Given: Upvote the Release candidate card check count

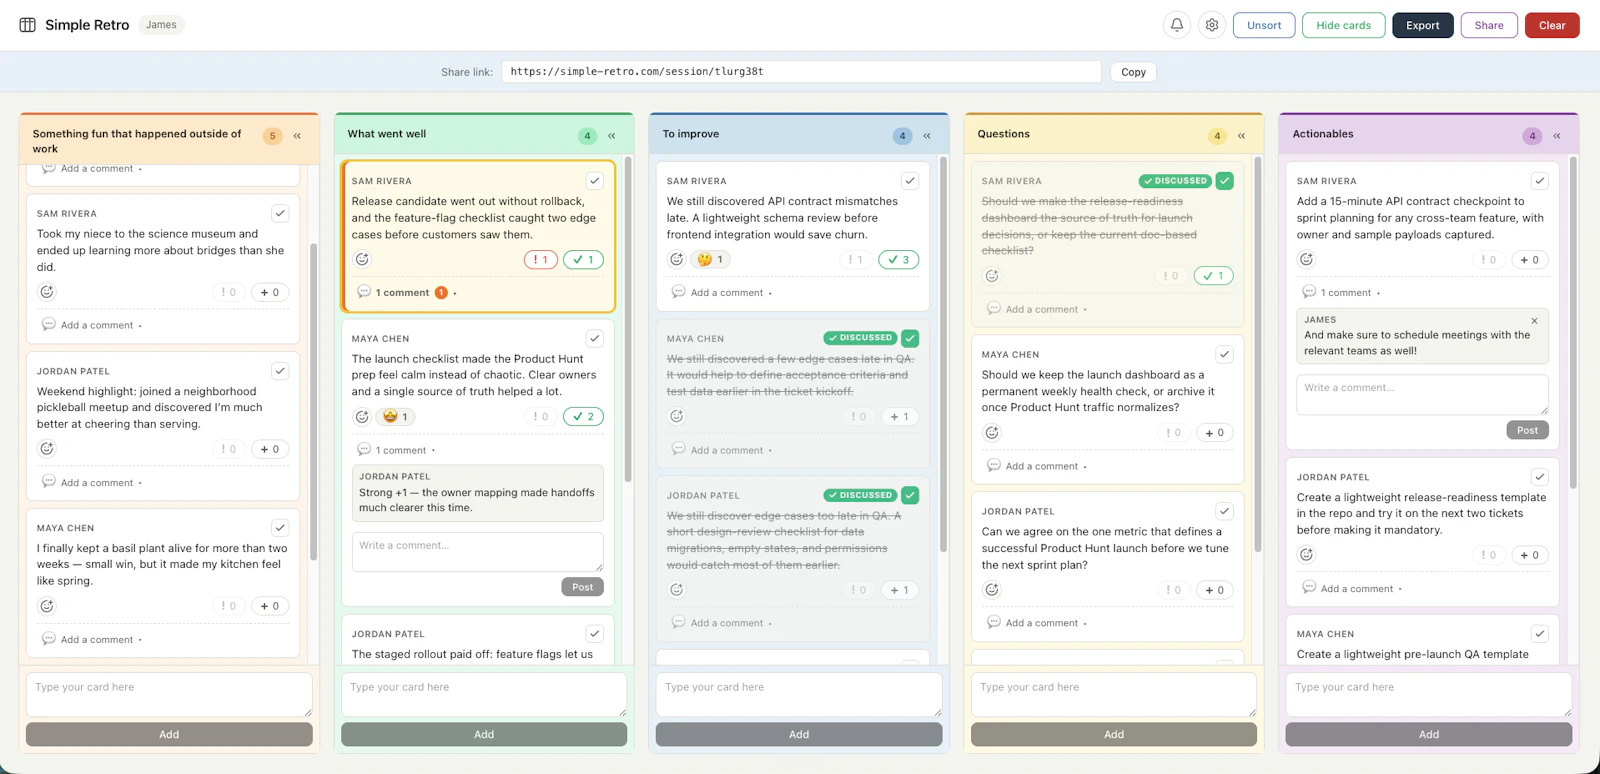Looking at the screenshot, I should [584, 259].
